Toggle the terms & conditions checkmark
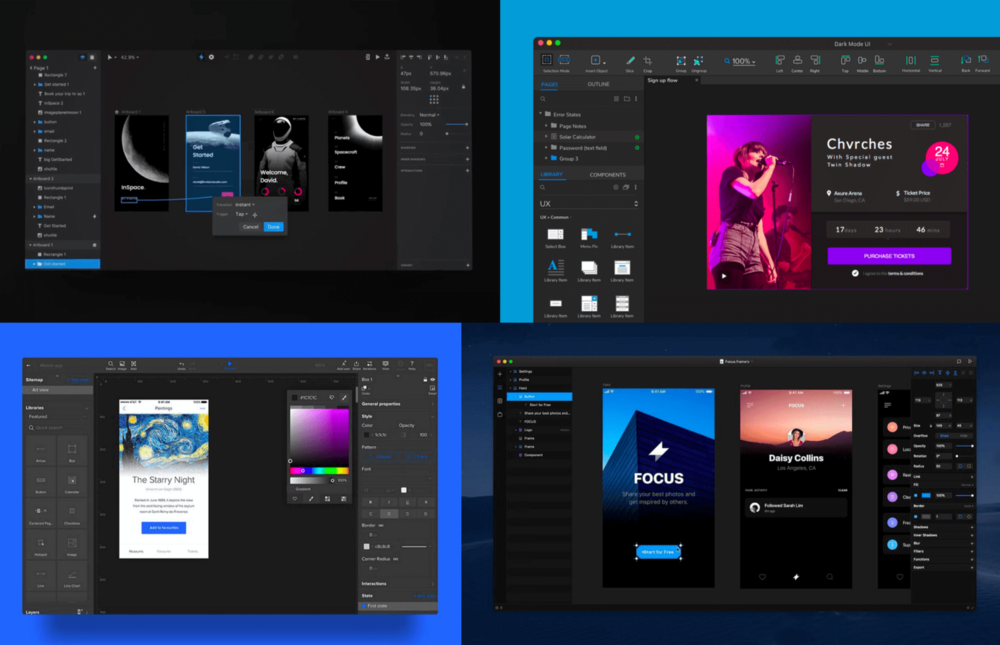The height and width of the screenshot is (645, 1000). 855,273
